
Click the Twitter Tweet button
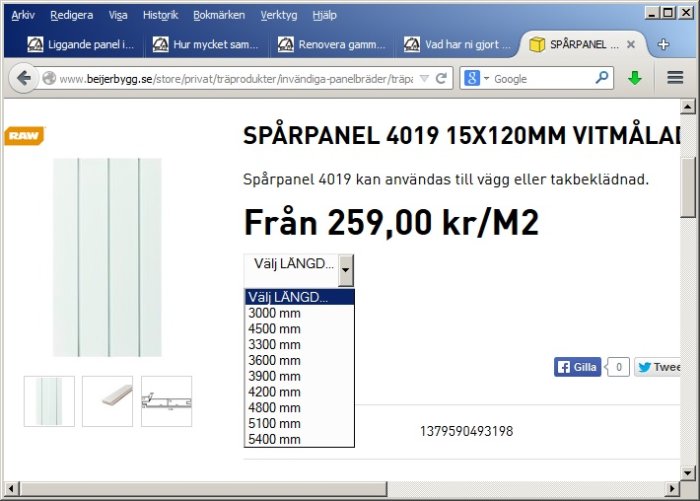657,367
